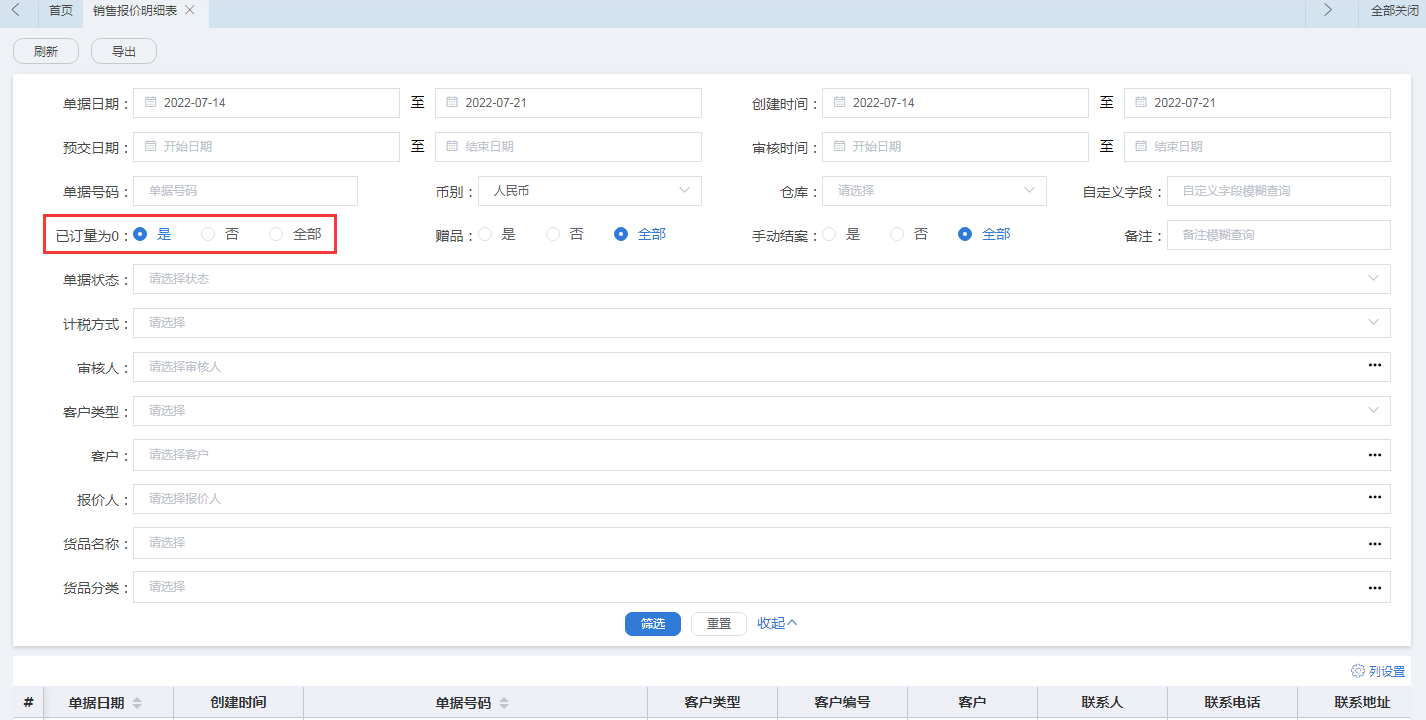Open the 客户 picker ellipsis icon
Viewport: 1426px width, 720px height.
1375,454
